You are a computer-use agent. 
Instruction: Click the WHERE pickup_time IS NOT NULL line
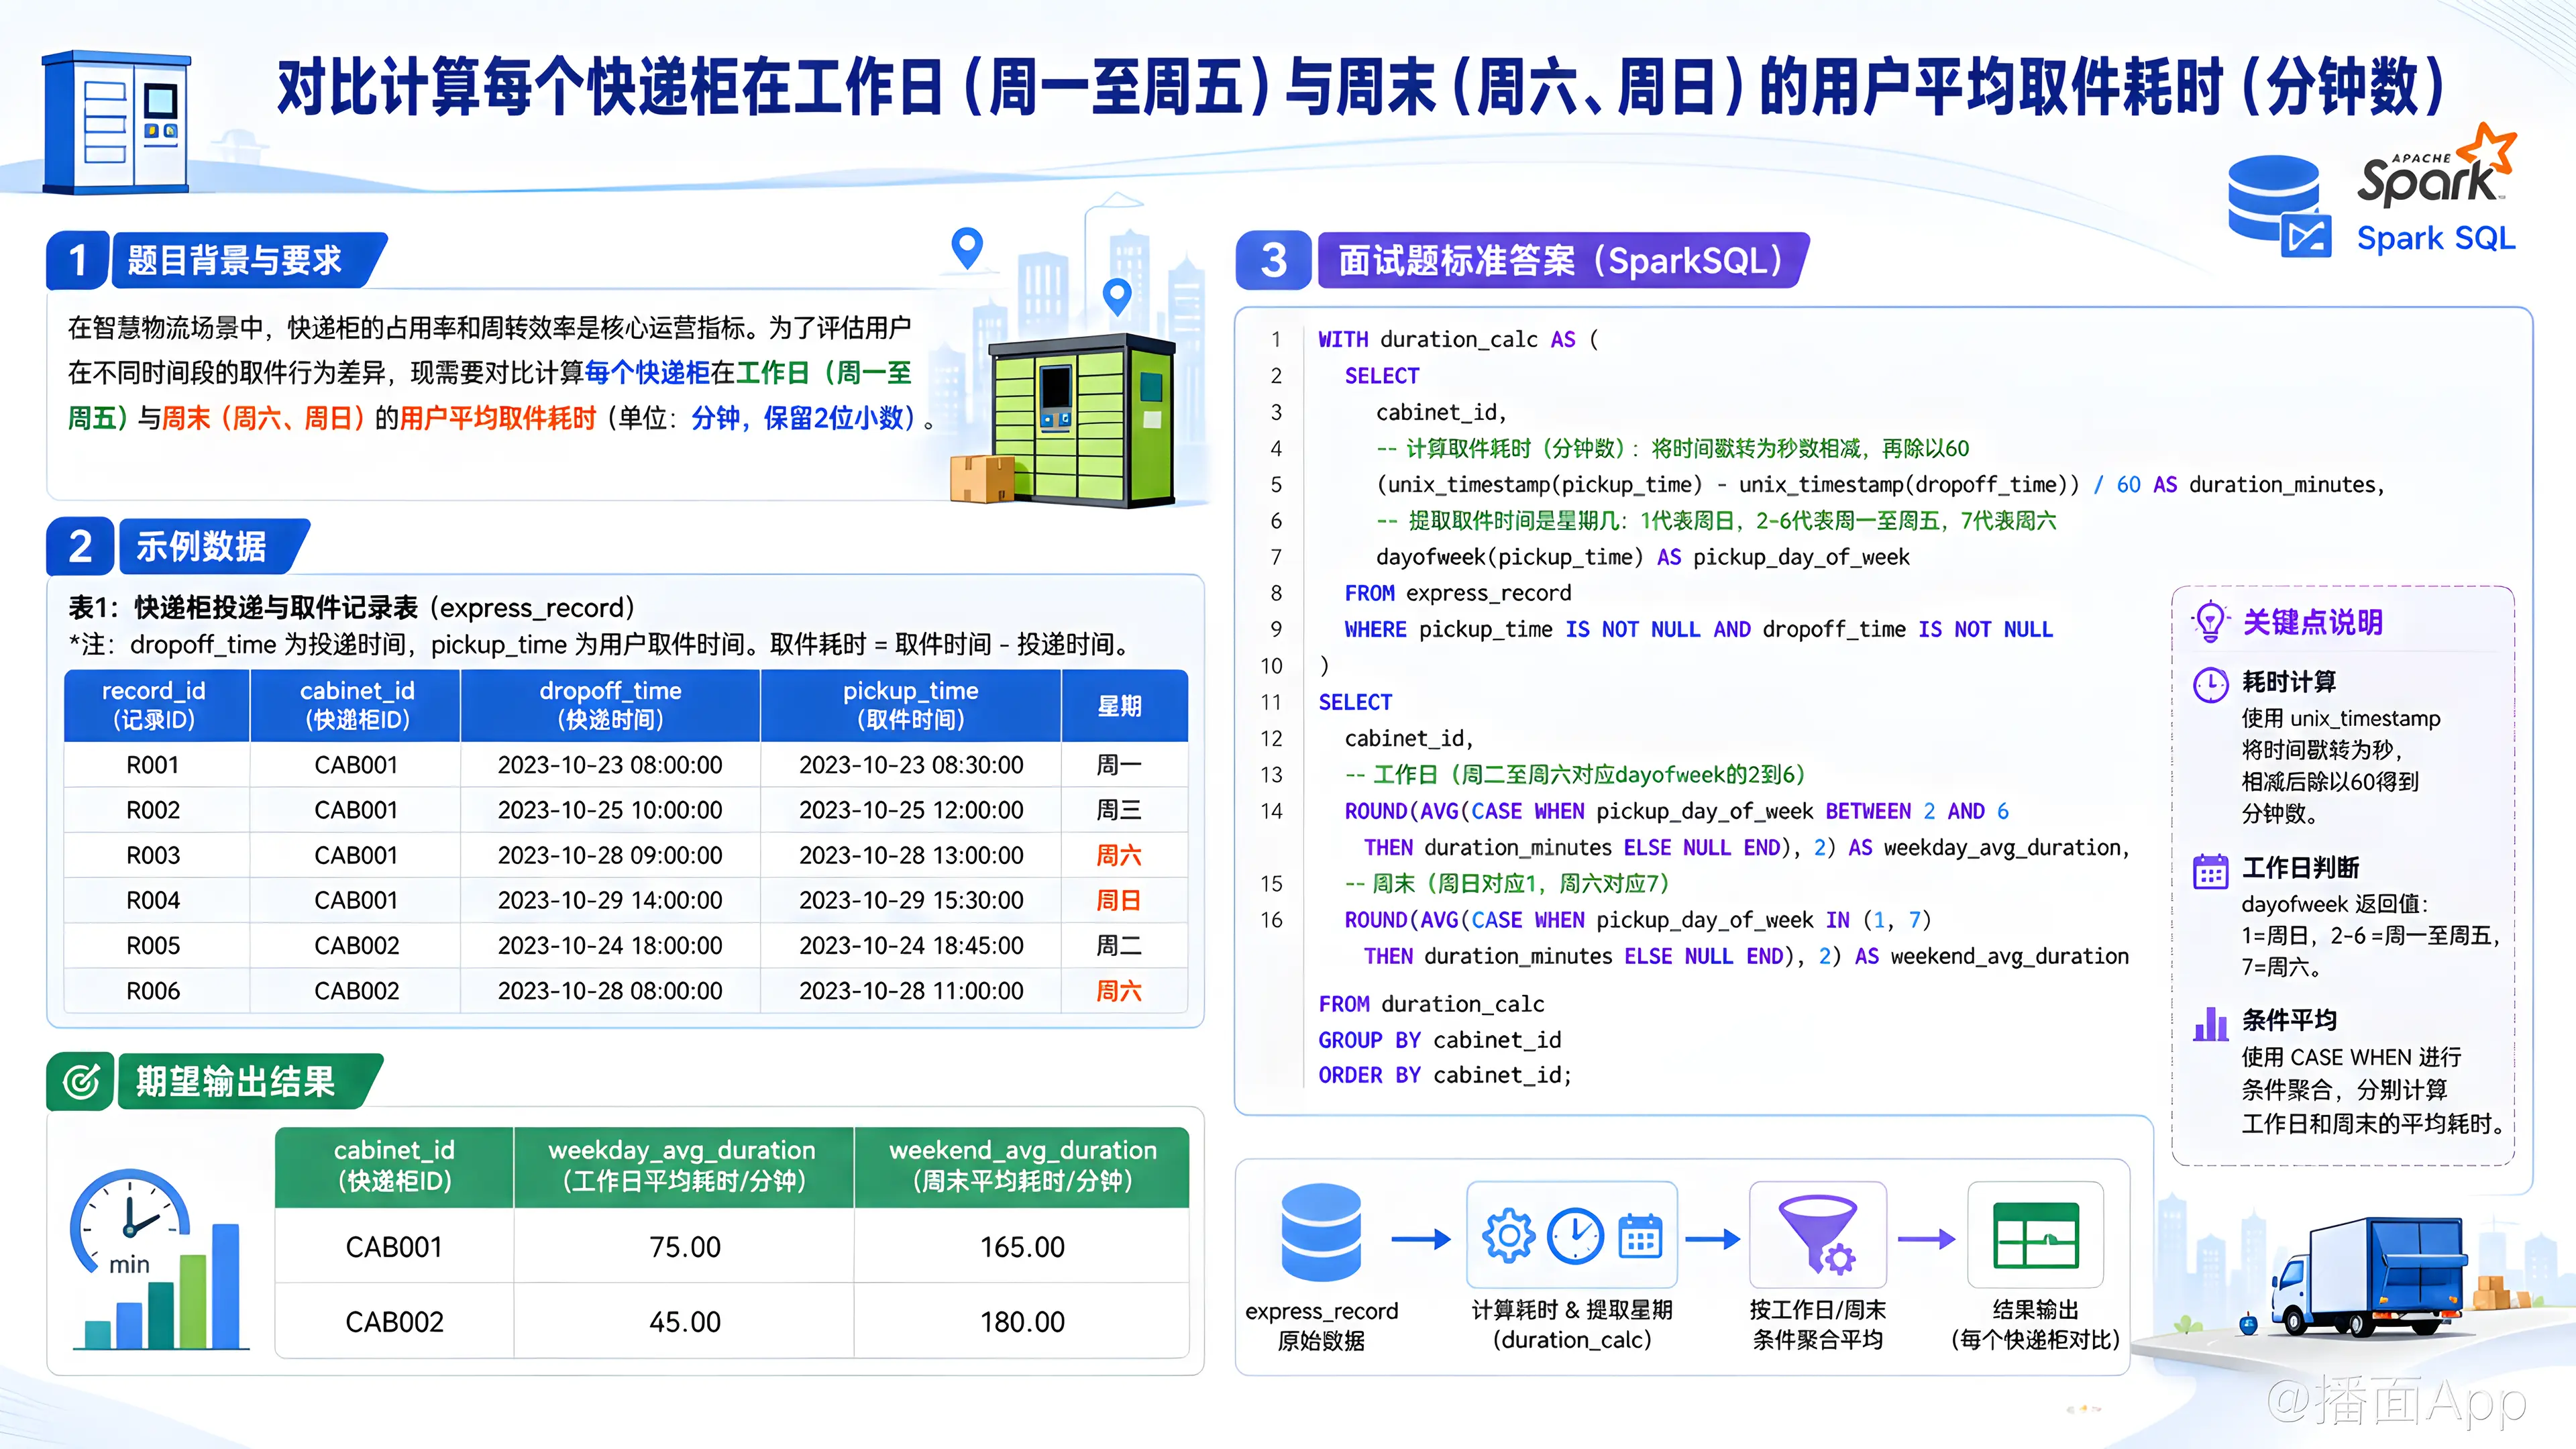pos(1698,629)
